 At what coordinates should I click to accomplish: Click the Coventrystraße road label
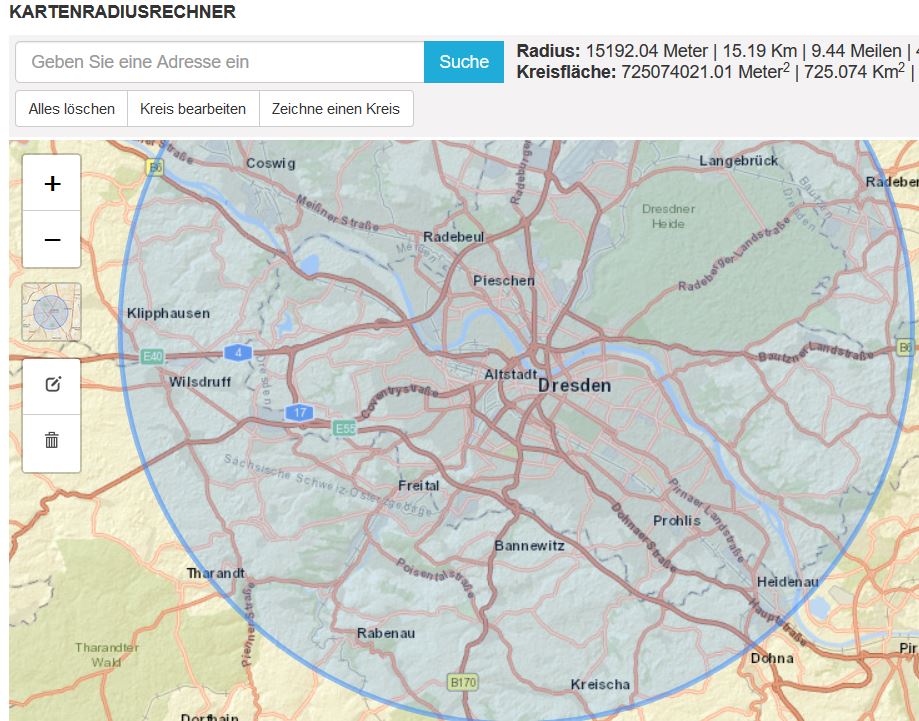[399, 400]
